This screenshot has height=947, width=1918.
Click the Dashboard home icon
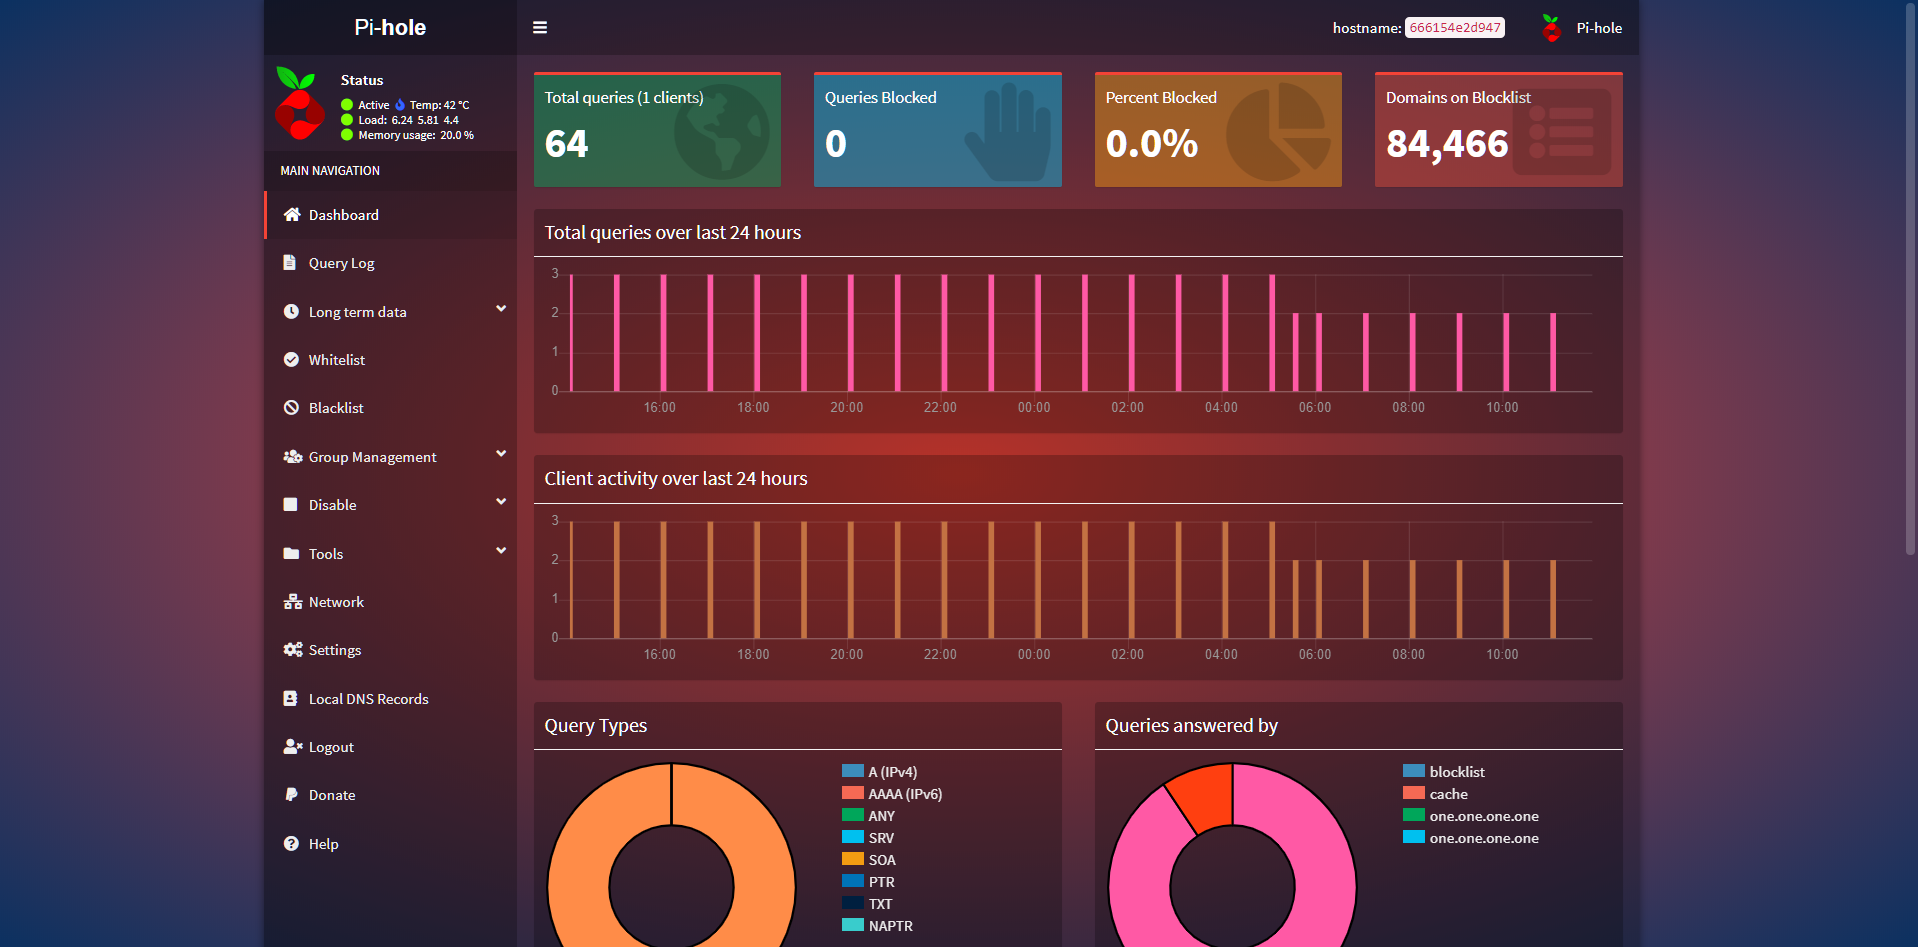point(292,215)
